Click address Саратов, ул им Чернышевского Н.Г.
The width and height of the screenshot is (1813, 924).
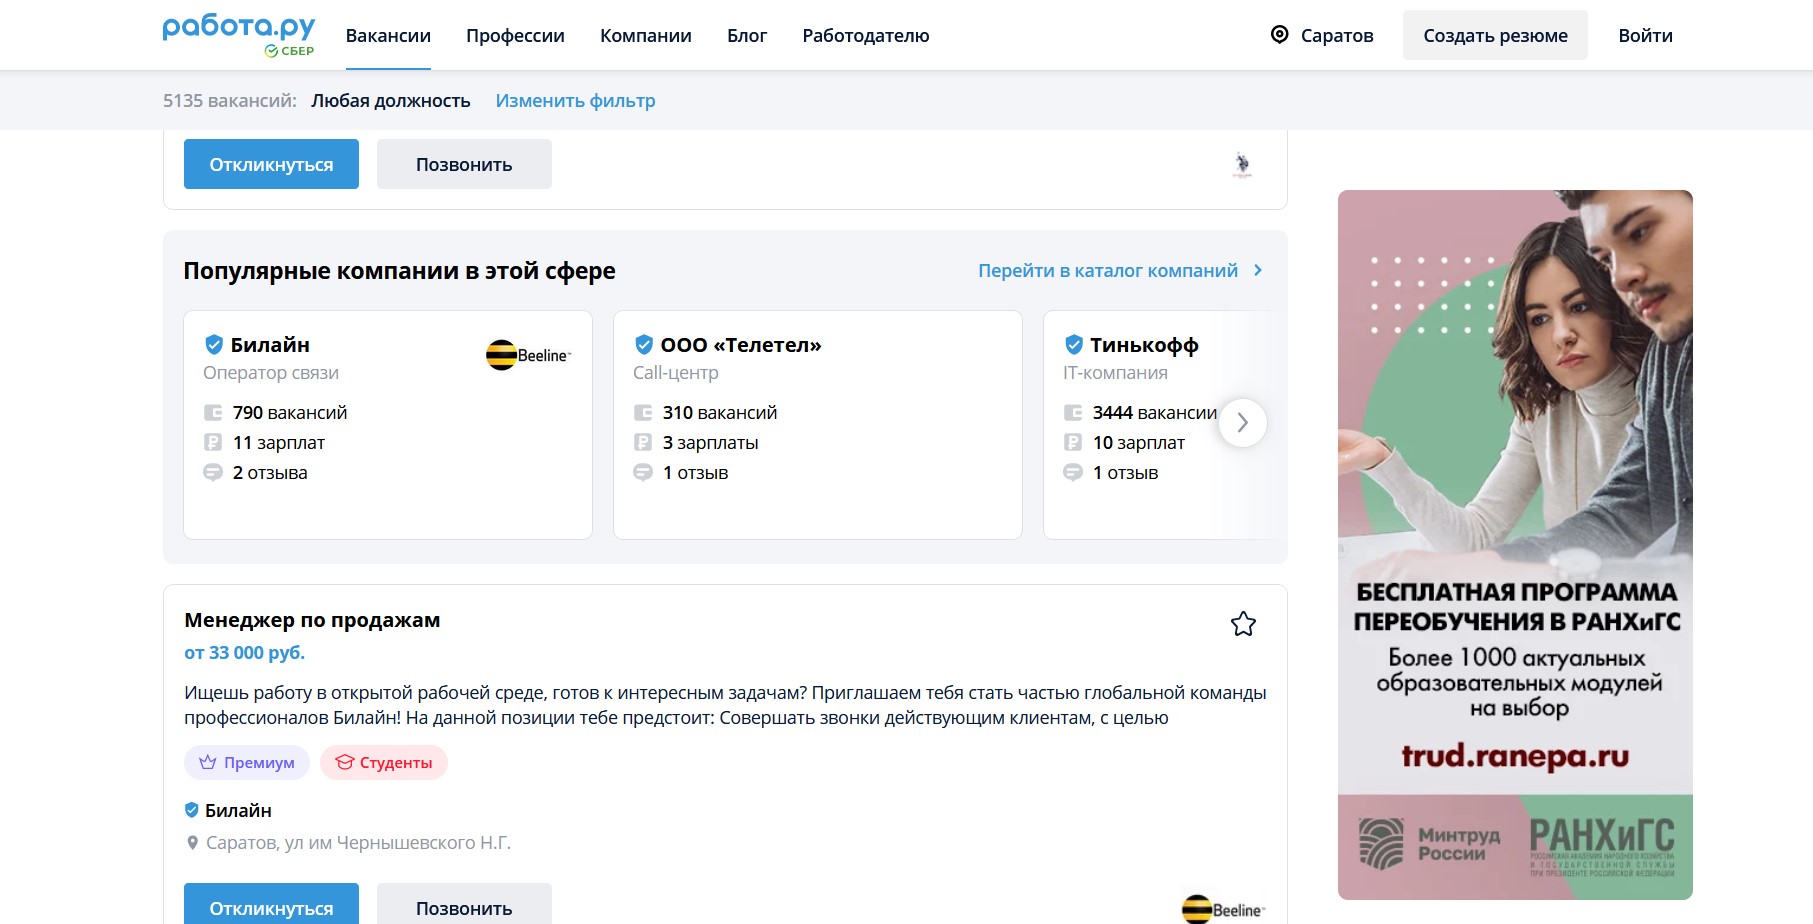(x=358, y=843)
